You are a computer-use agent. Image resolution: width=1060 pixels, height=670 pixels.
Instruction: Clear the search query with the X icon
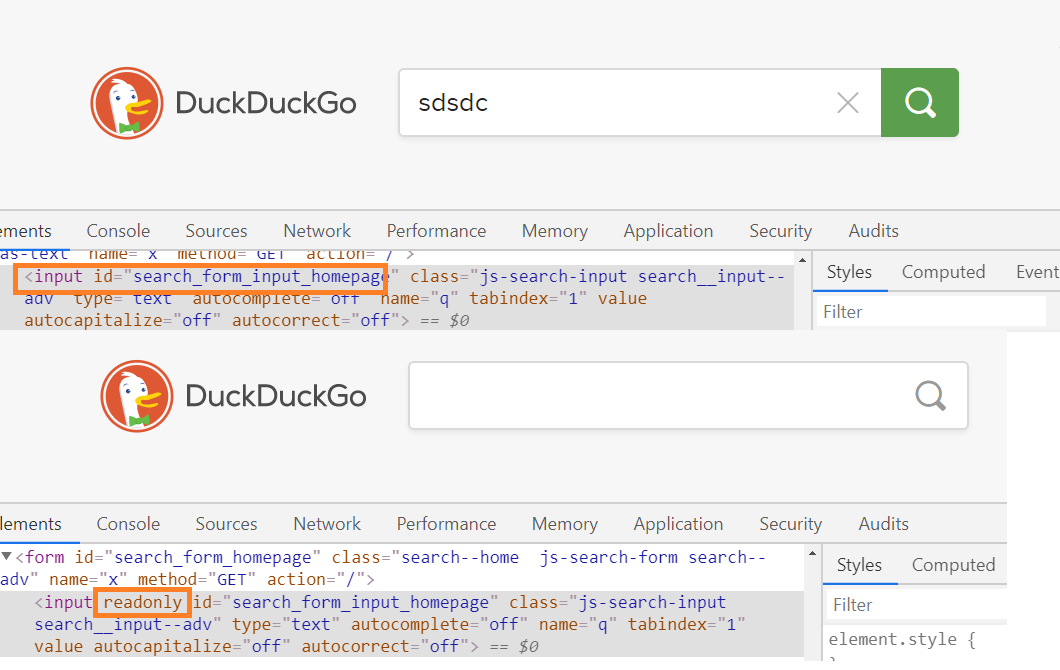[x=848, y=102]
